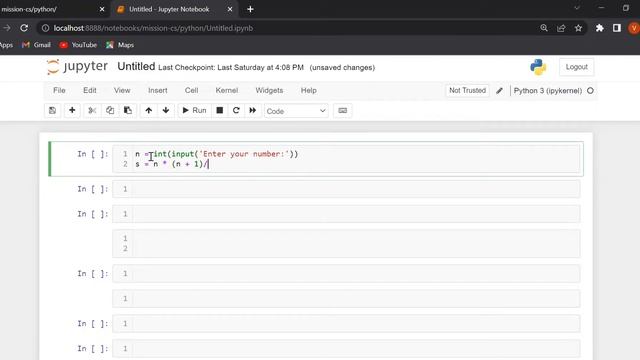Click the Not Trusted button
The width and height of the screenshot is (640, 360).
pos(467,90)
